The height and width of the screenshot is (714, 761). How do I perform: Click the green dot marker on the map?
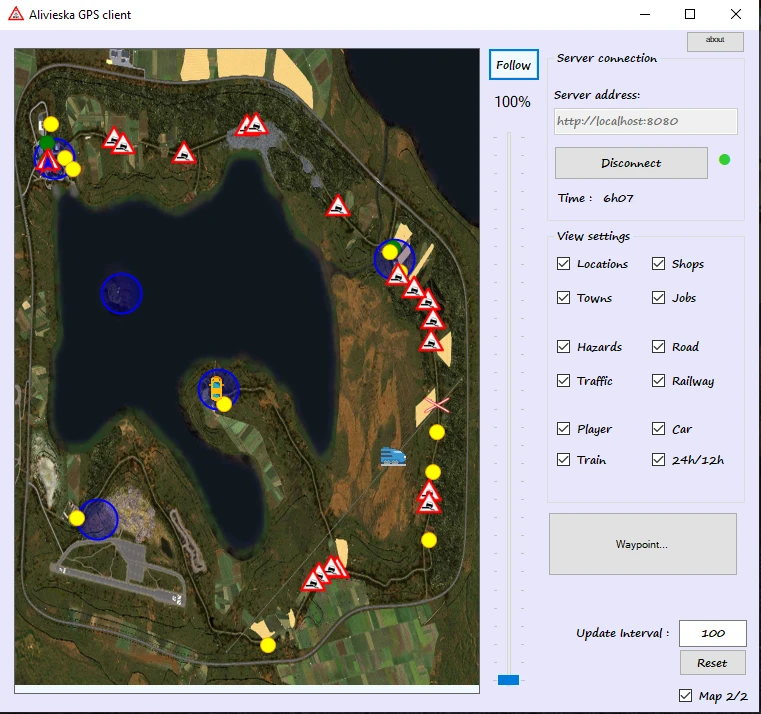(47, 143)
